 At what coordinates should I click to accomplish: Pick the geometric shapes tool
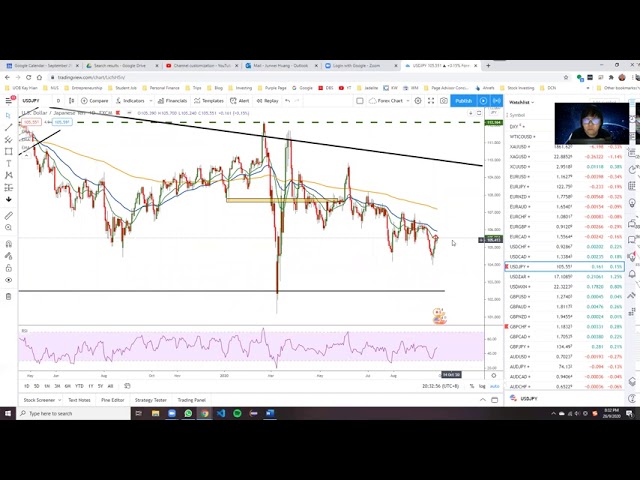point(9,151)
